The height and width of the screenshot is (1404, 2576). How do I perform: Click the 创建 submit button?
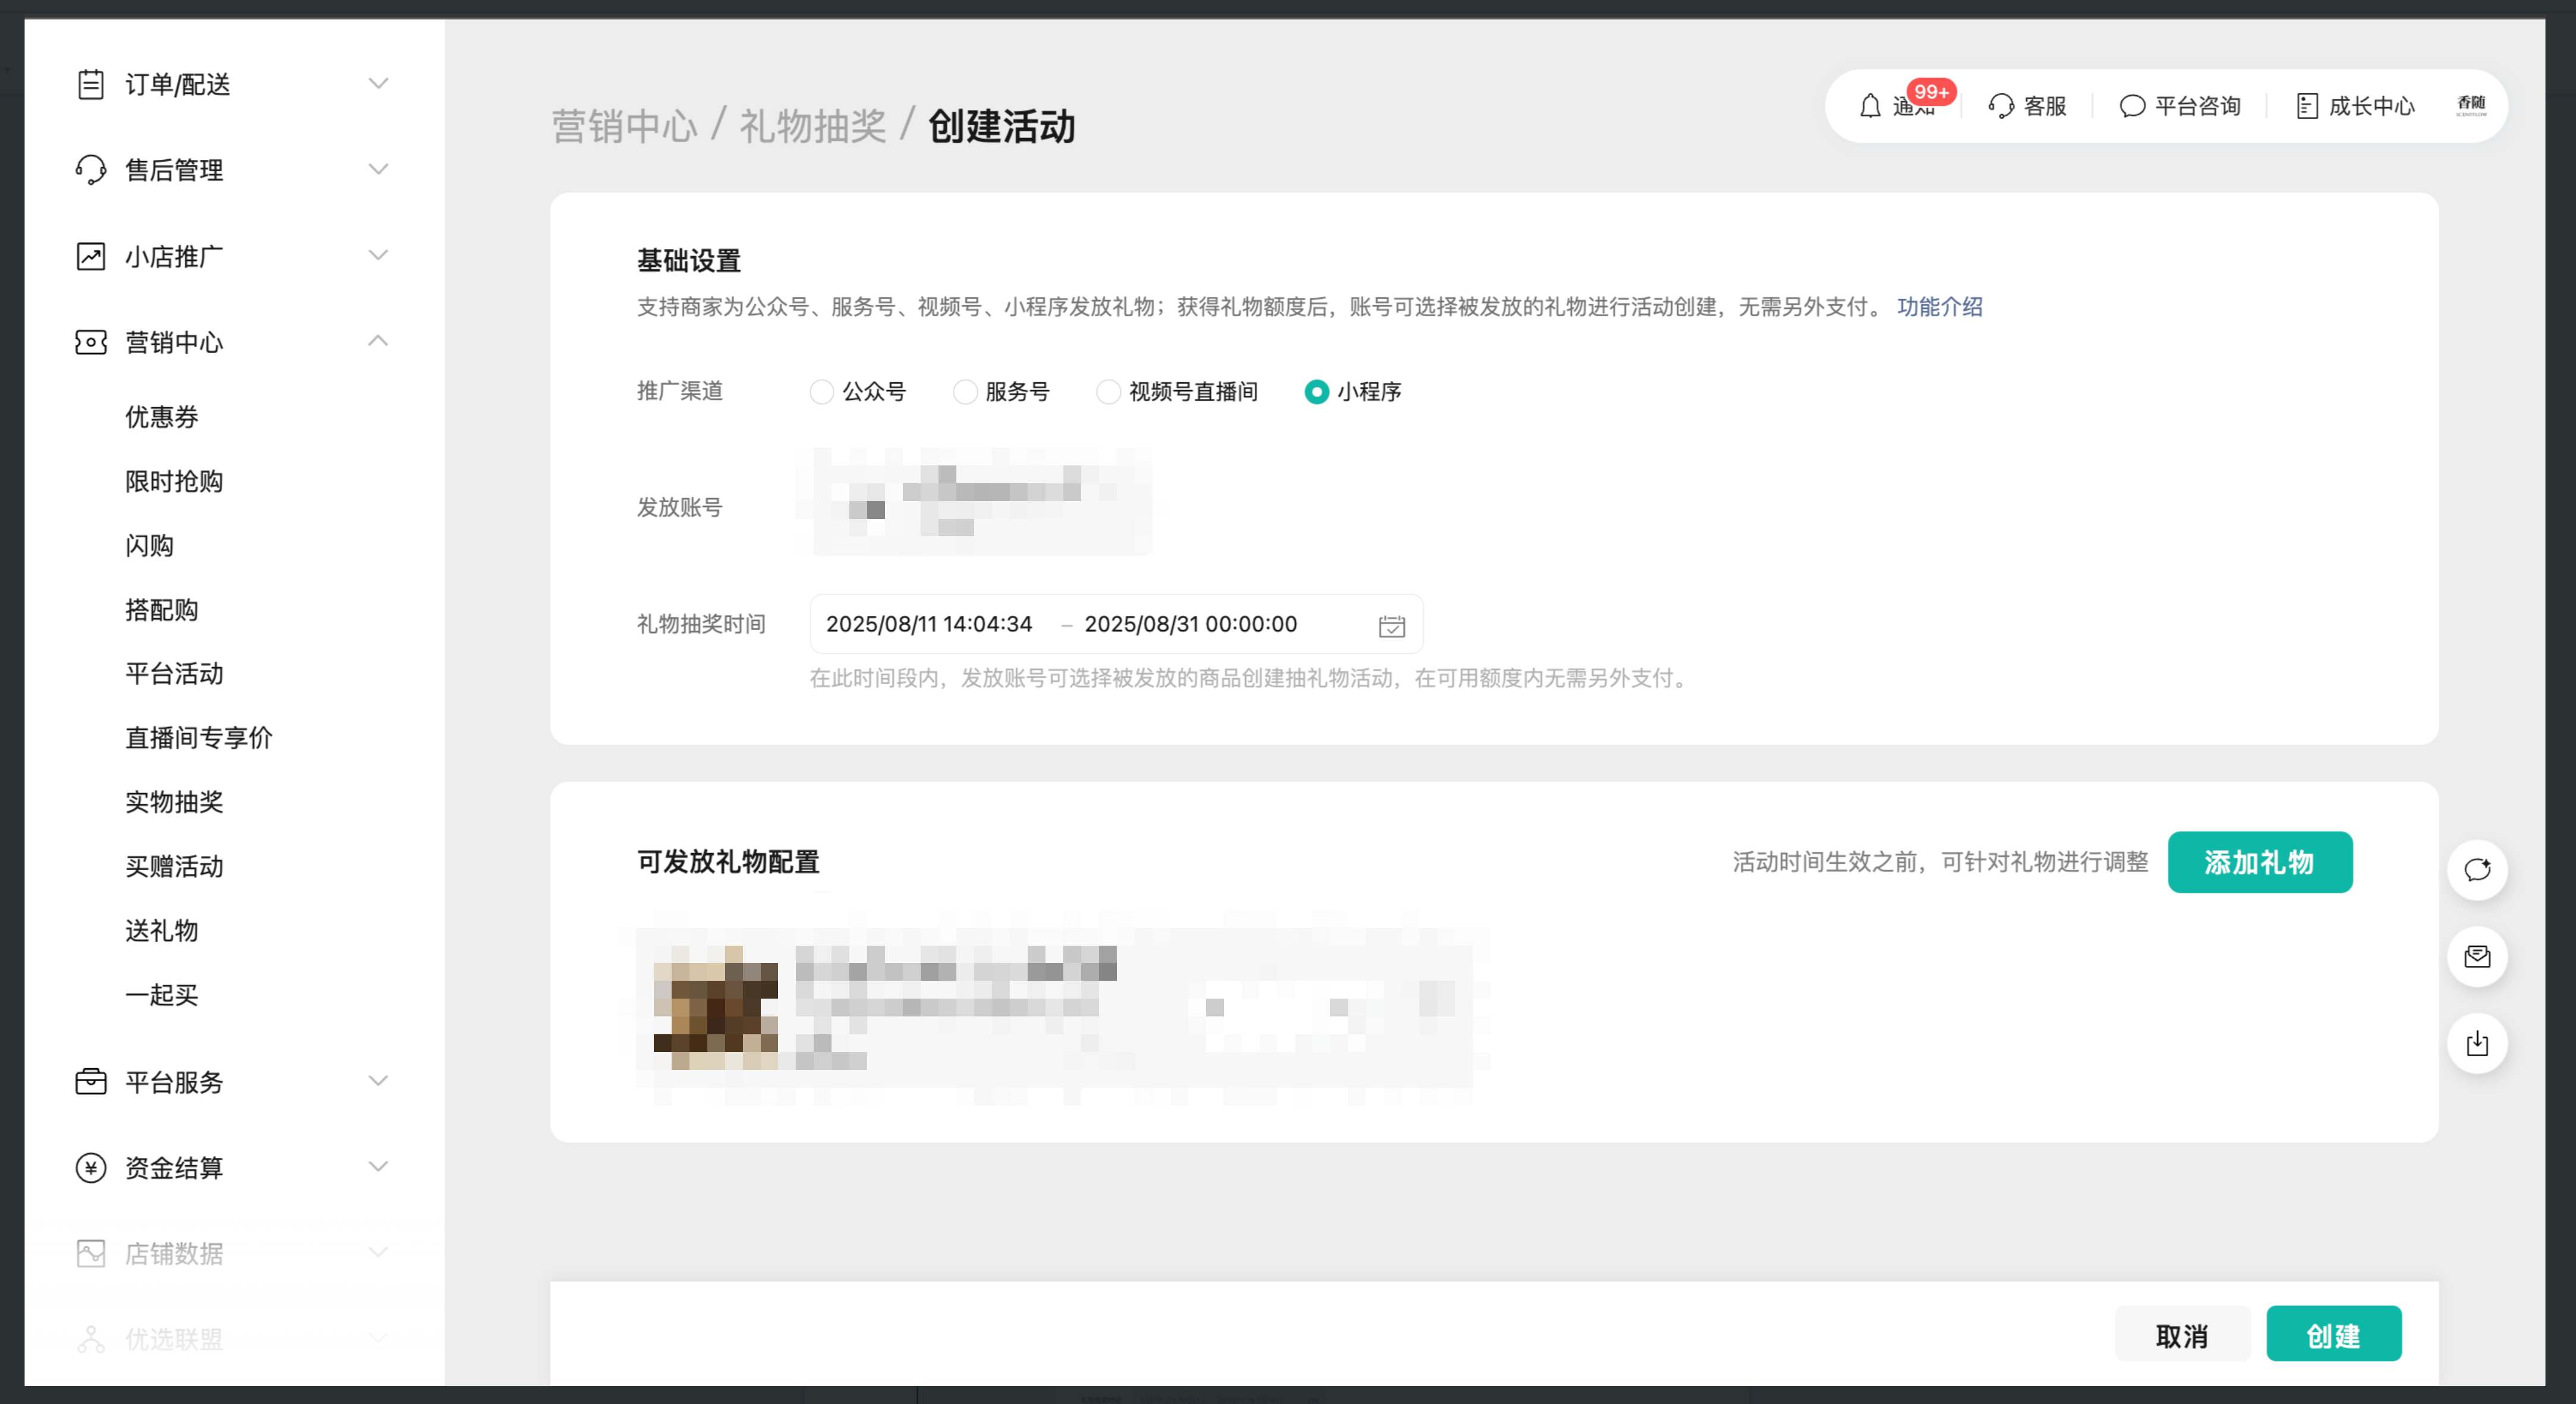pos(2332,1334)
